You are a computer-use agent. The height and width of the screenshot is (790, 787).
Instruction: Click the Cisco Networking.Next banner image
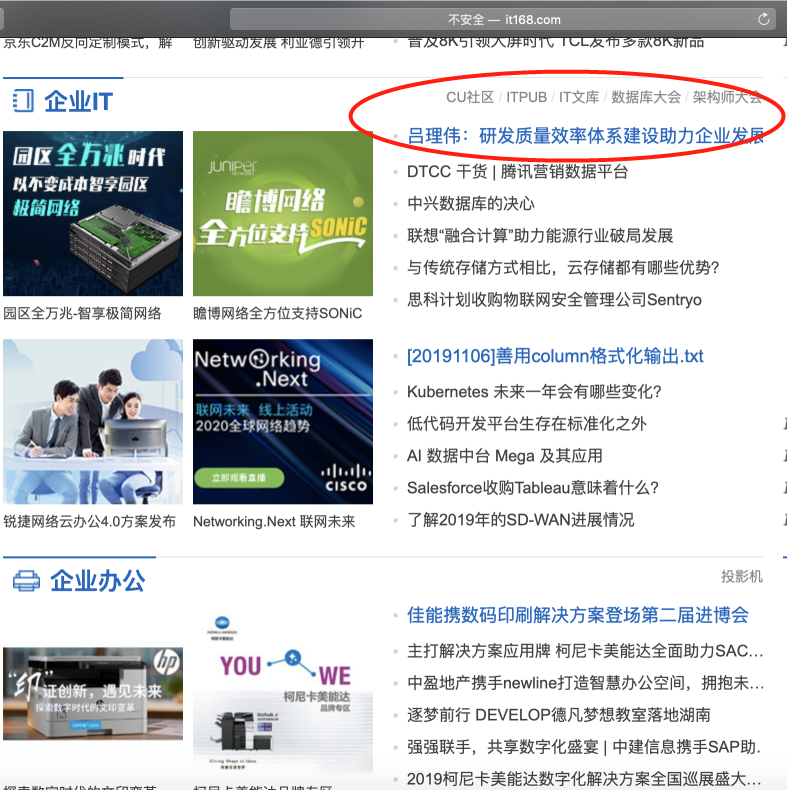tap(283, 422)
